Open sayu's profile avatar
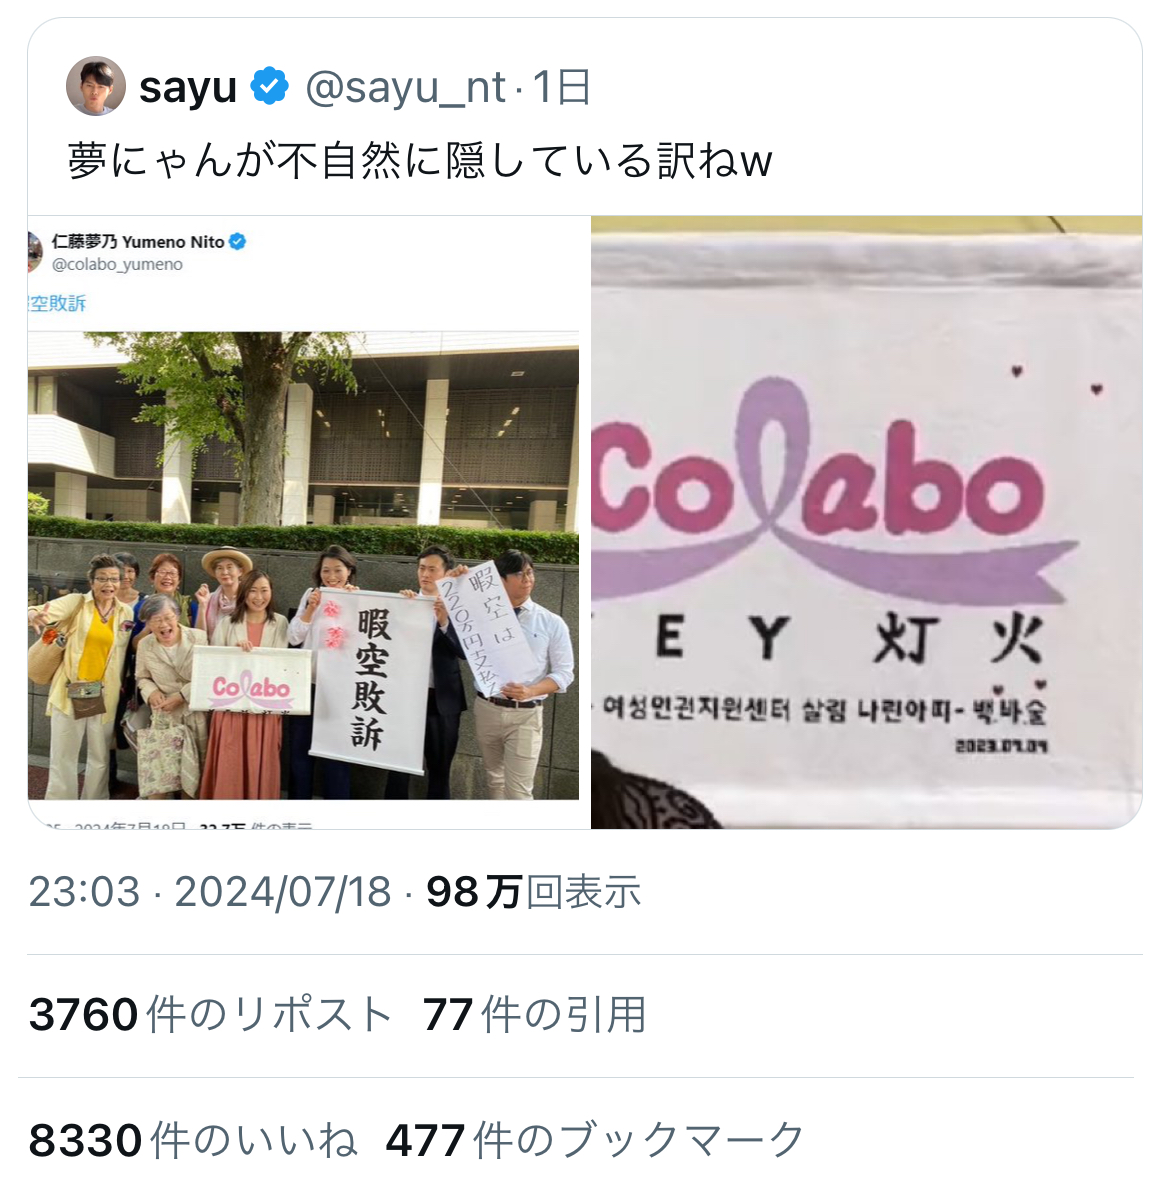Screen dimensions: 1170x1197 click(x=95, y=86)
